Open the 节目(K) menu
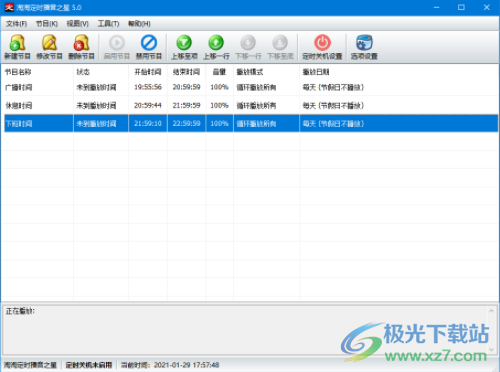Image resolution: width=500 pixels, height=372 pixels. click(47, 24)
